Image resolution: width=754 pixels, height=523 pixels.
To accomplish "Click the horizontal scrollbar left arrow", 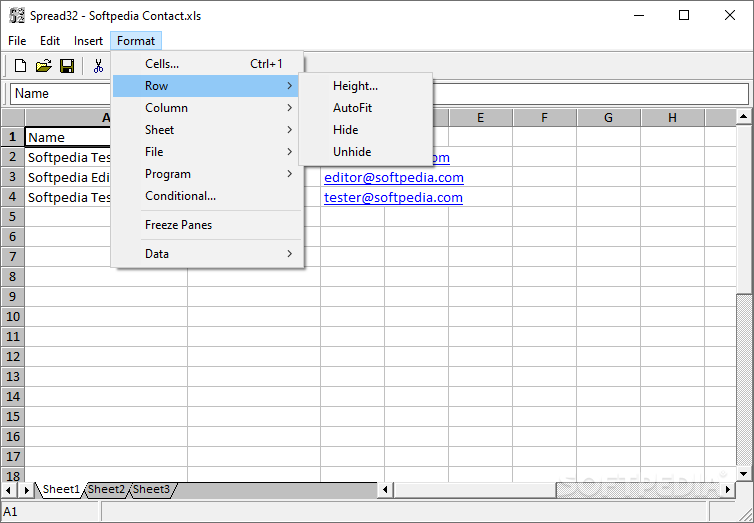I will (385, 490).
